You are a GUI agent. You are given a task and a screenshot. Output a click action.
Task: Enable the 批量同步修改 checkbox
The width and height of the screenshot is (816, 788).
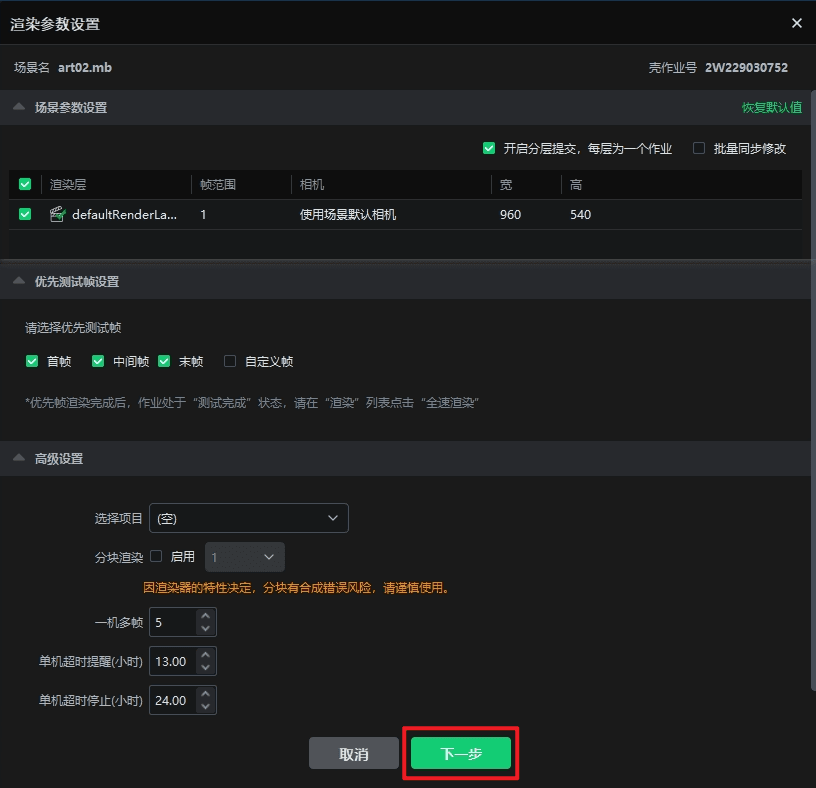point(699,148)
